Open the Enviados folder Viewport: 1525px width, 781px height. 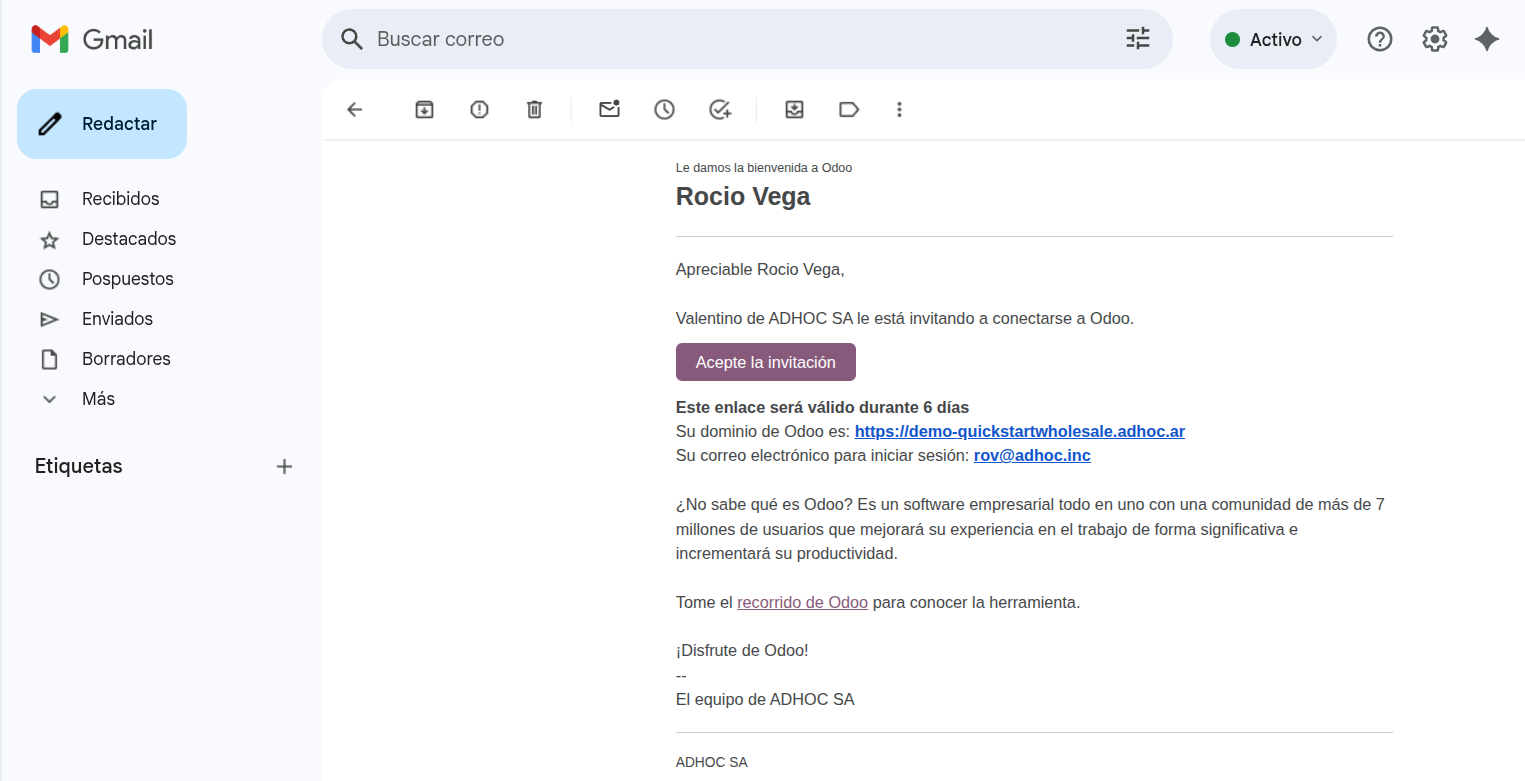click(x=117, y=319)
